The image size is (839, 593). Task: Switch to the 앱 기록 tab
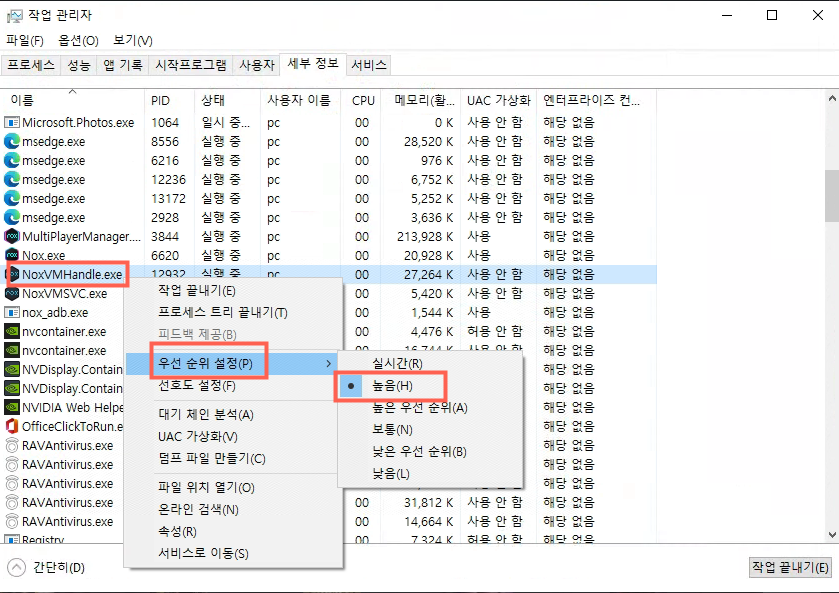click(x=123, y=65)
